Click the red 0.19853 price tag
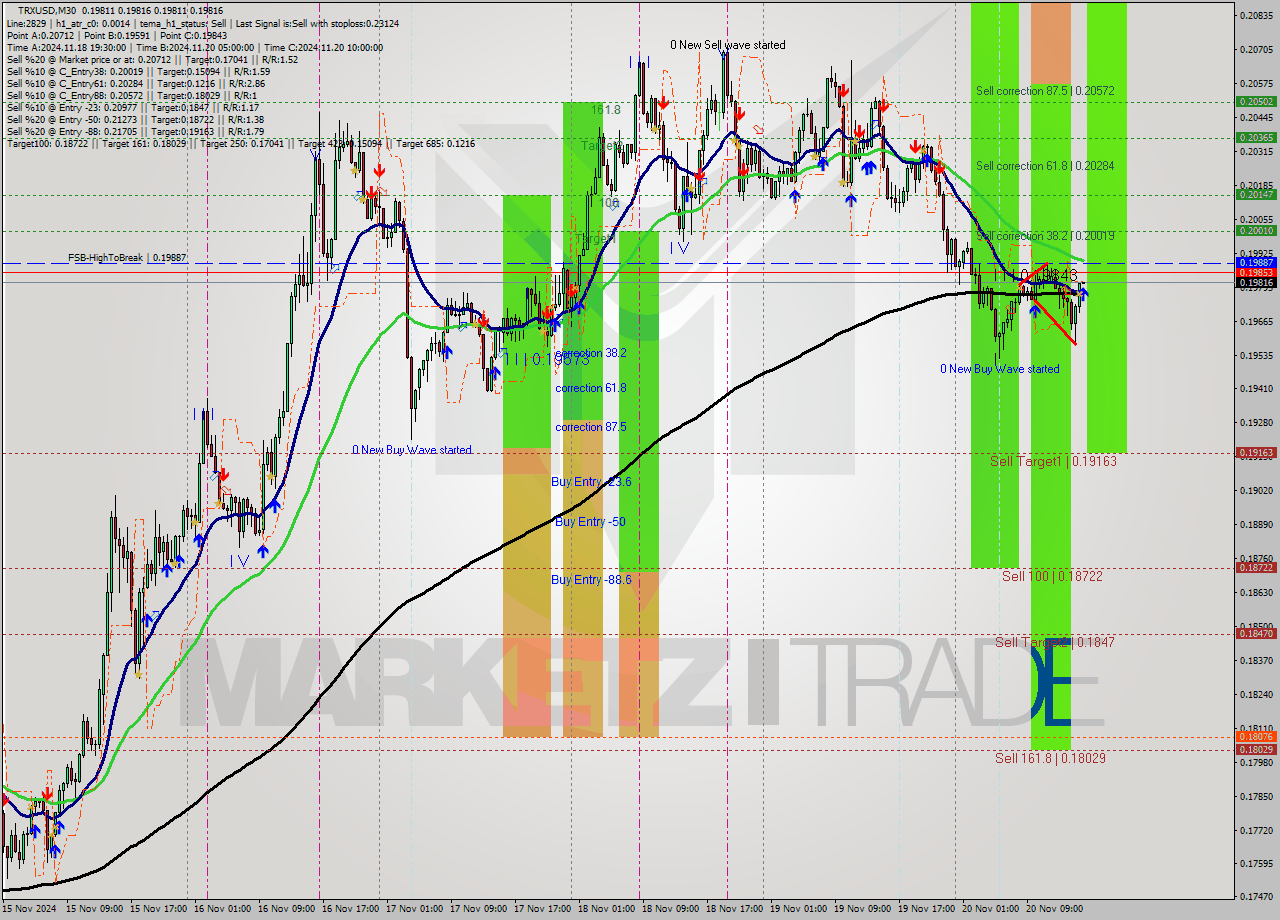Screen dimensions: 1280x920 1256,272
